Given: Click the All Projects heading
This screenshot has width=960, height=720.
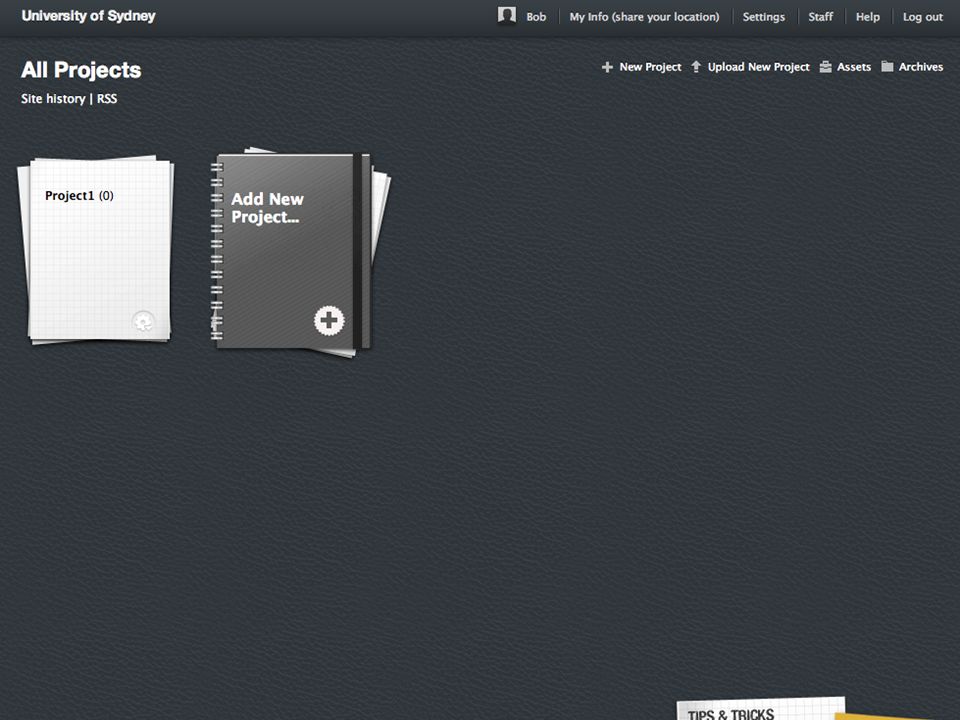Looking at the screenshot, I should tap(81, 70).
